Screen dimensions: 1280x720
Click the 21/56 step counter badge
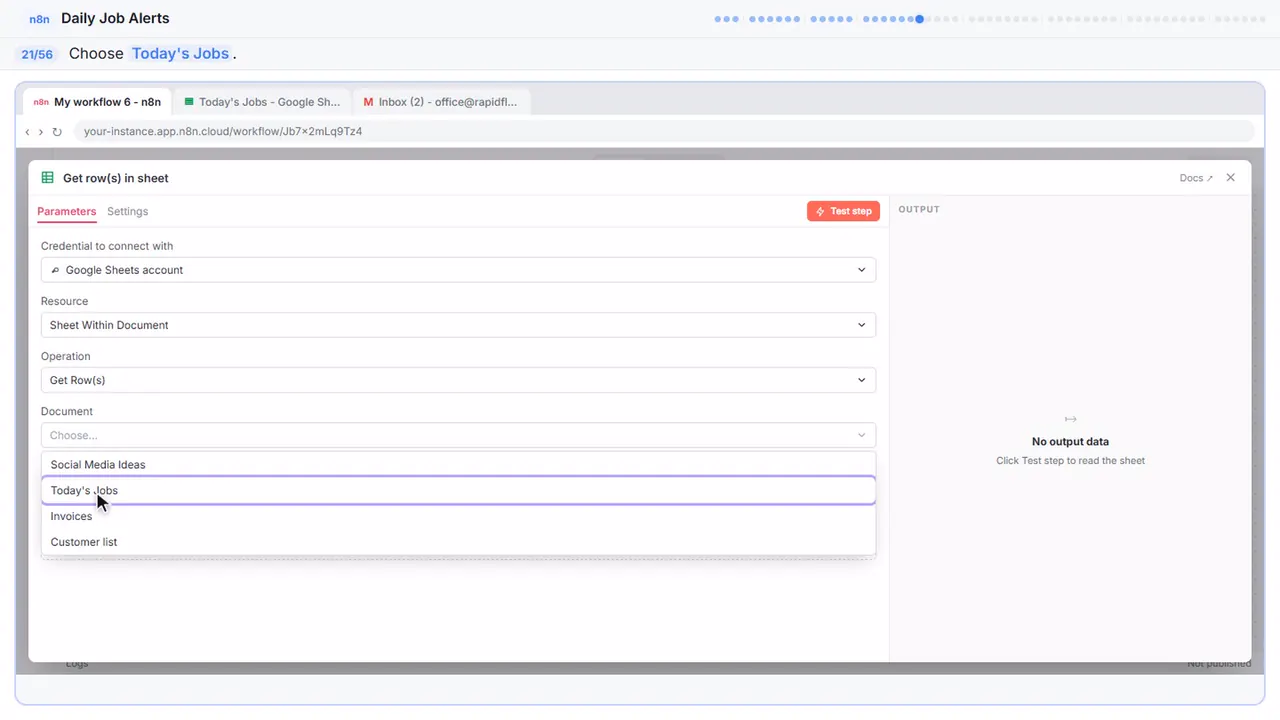click(x=37, y=54)
